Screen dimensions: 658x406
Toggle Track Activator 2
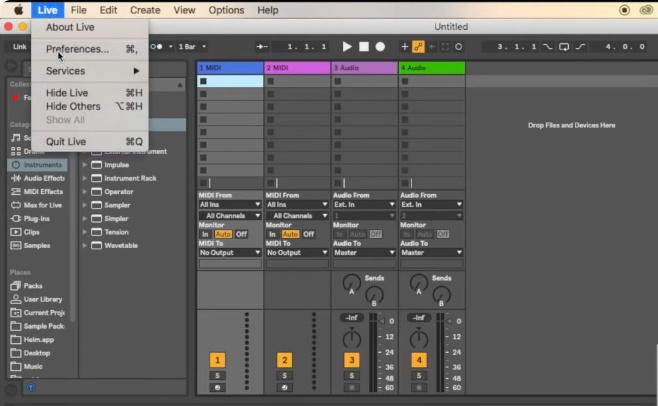[x=285, y=360]
